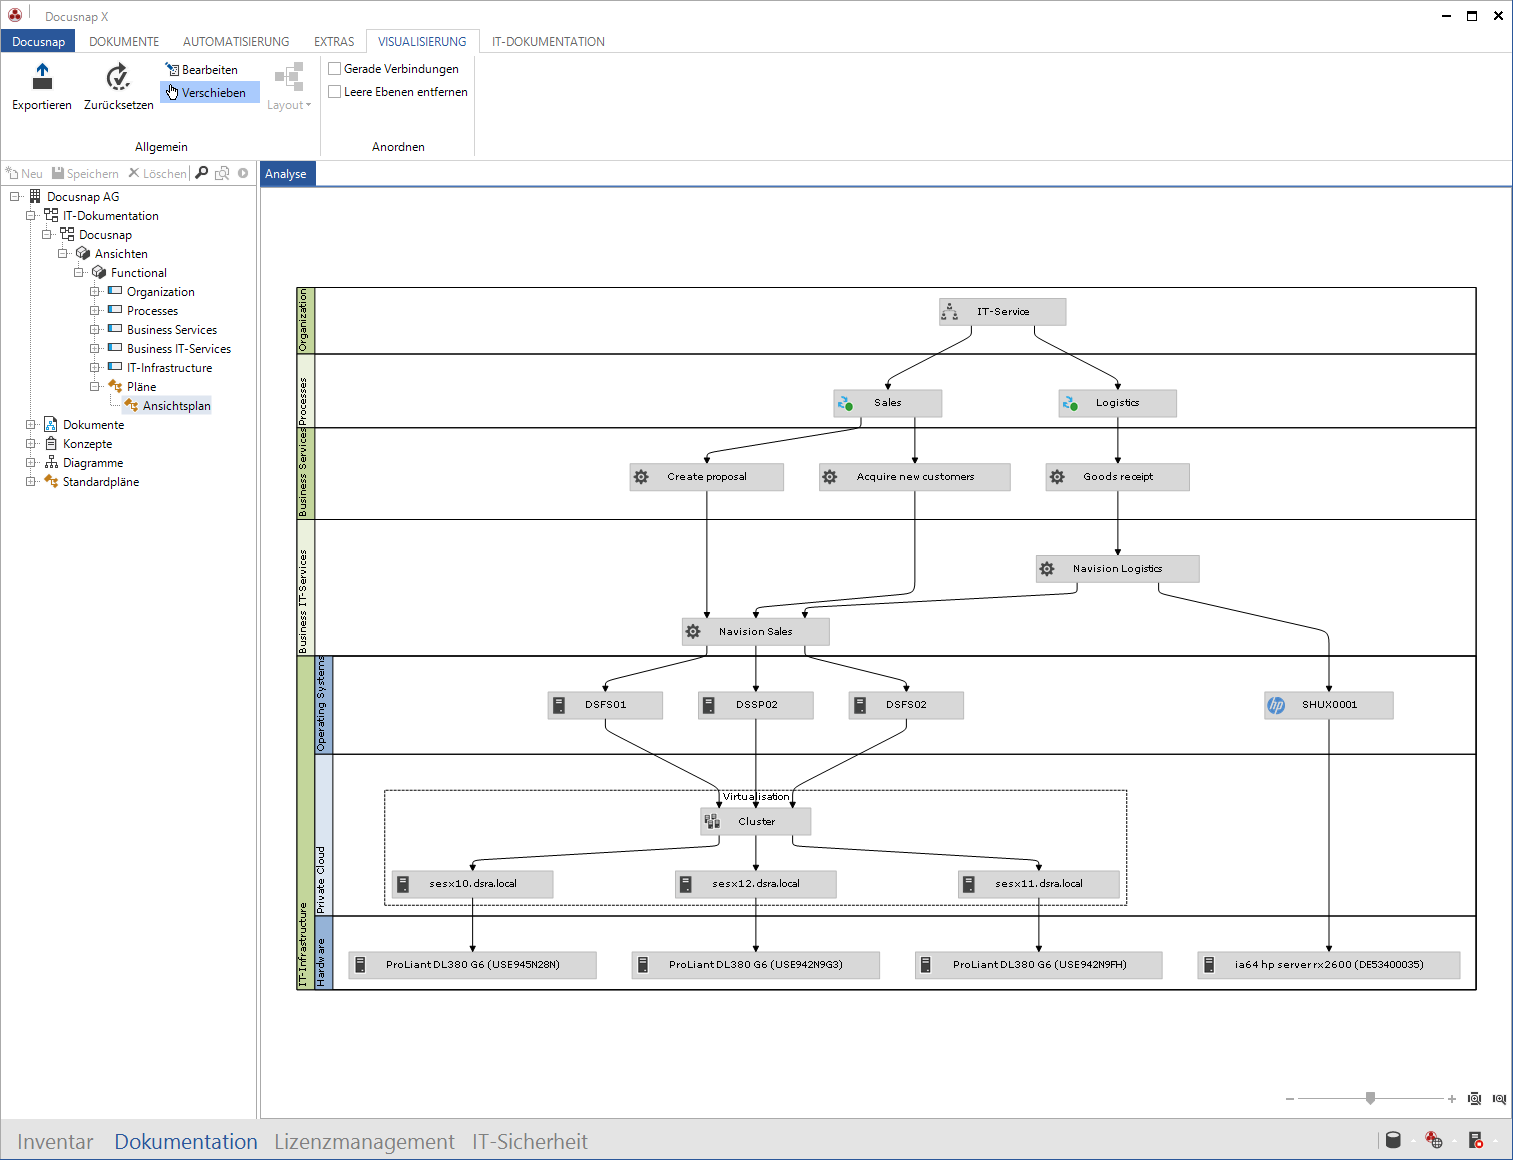This screenshot has width=1513, height=1160.
Task: Collapse the Functional tree node
Action: pos(79,273)
